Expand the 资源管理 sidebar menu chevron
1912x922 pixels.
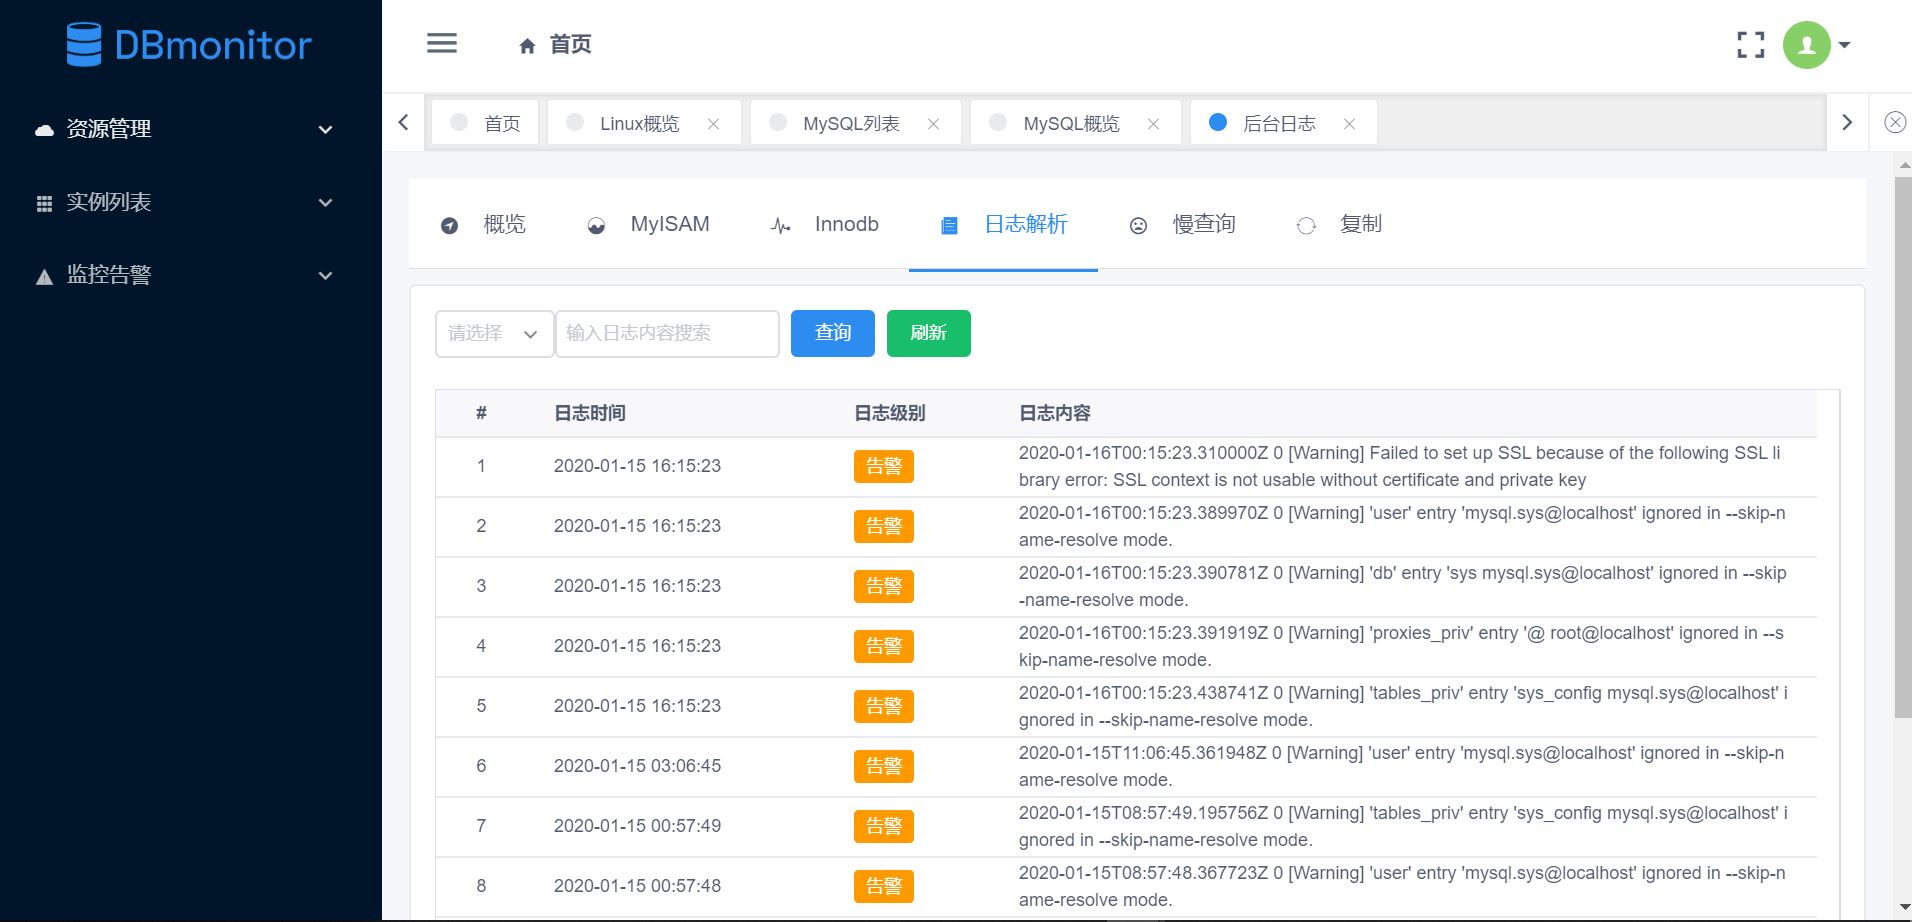click(325, 130)
